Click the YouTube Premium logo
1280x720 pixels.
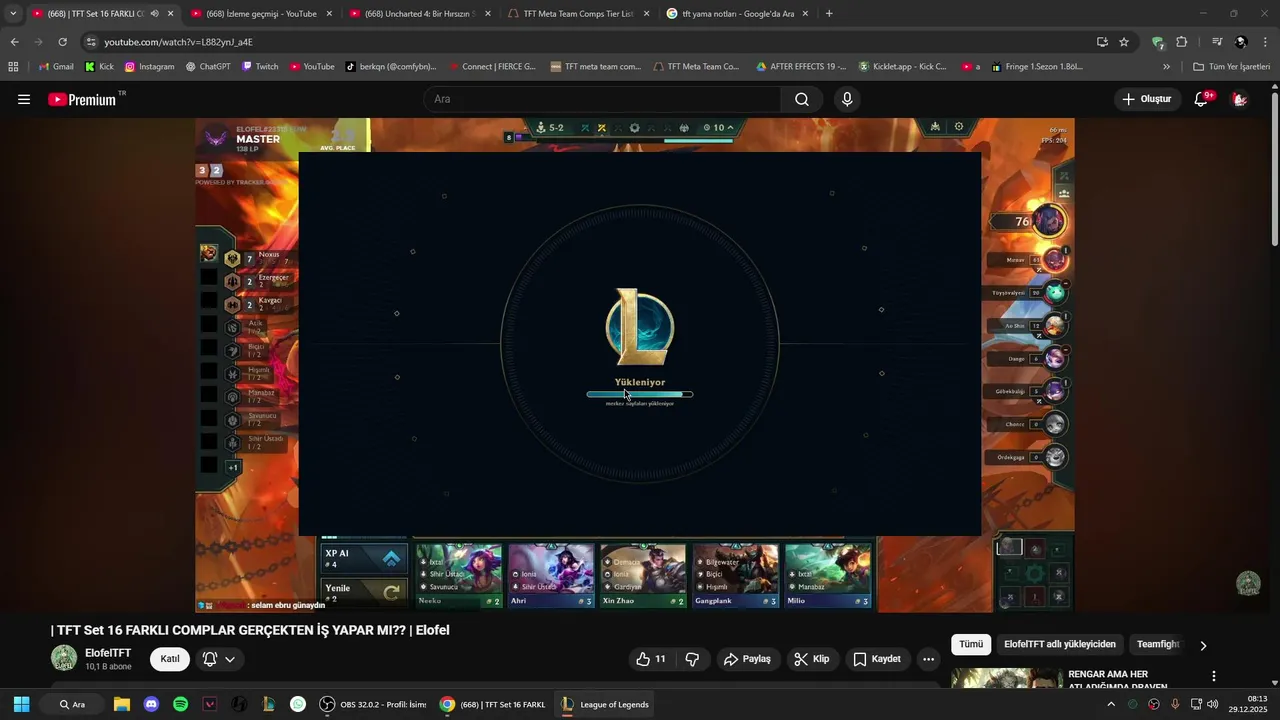[82, 99]
